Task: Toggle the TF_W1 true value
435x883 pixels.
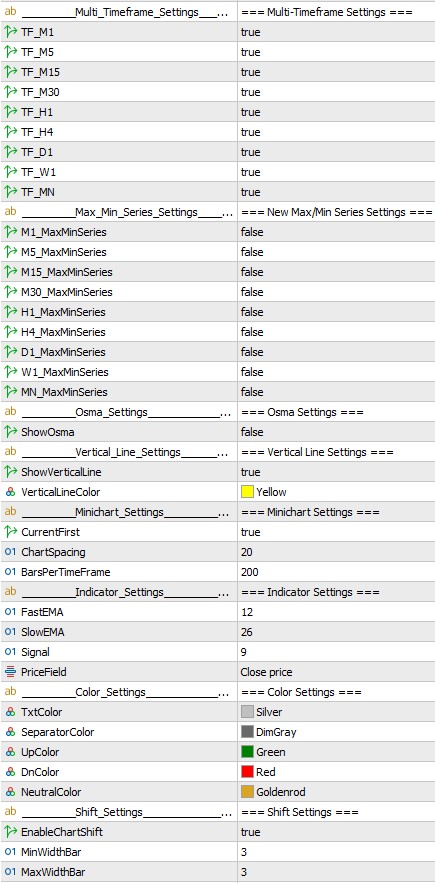Action: (x=336, y=172)
